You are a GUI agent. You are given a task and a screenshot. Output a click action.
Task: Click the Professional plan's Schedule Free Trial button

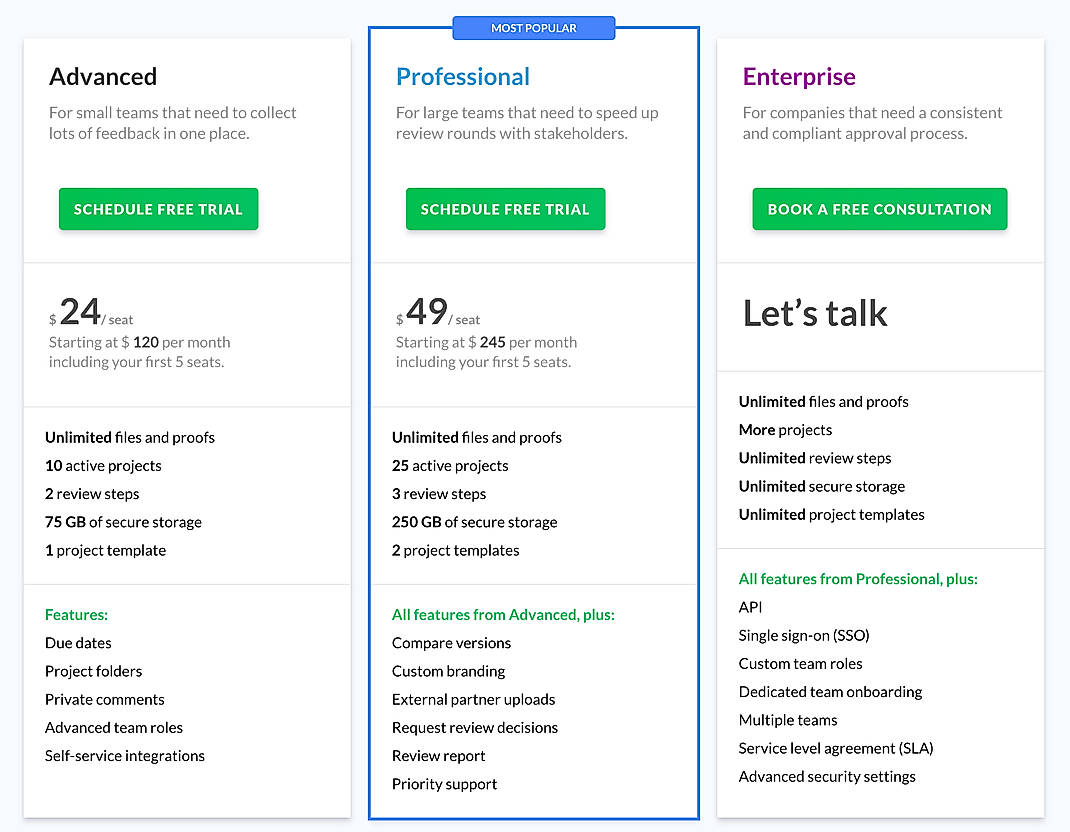pyautogui.click(x=505, y=209)
